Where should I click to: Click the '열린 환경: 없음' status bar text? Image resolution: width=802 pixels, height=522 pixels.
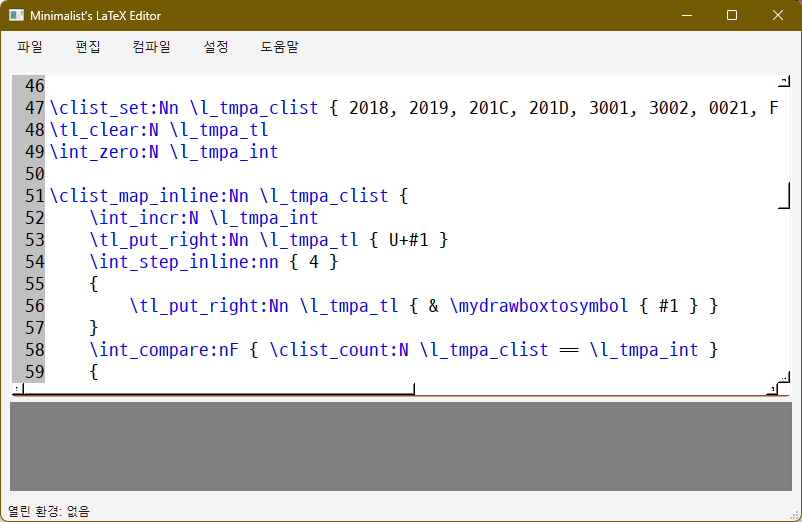point(49,511)
